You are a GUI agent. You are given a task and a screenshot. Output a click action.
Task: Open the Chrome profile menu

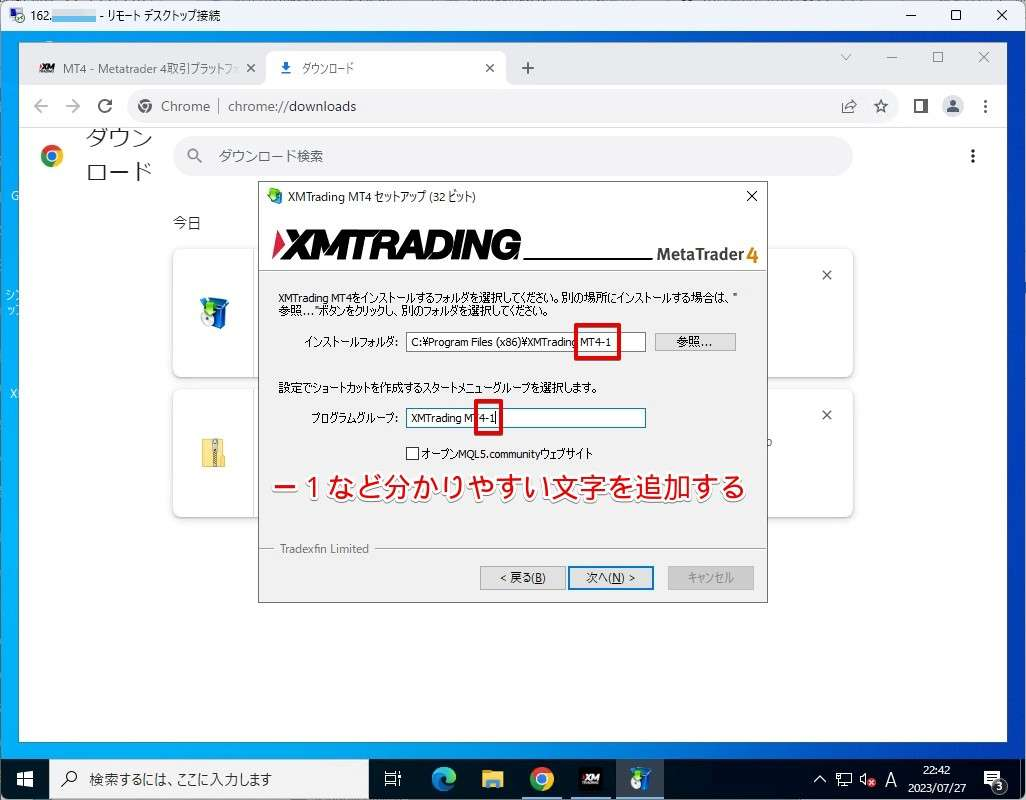(x=953, y=106)
